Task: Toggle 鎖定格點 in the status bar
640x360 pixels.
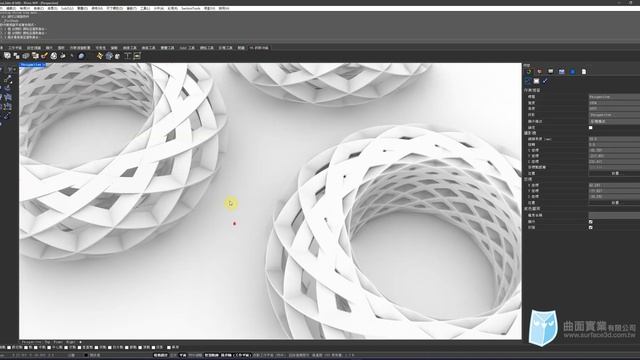Action: 160,355
